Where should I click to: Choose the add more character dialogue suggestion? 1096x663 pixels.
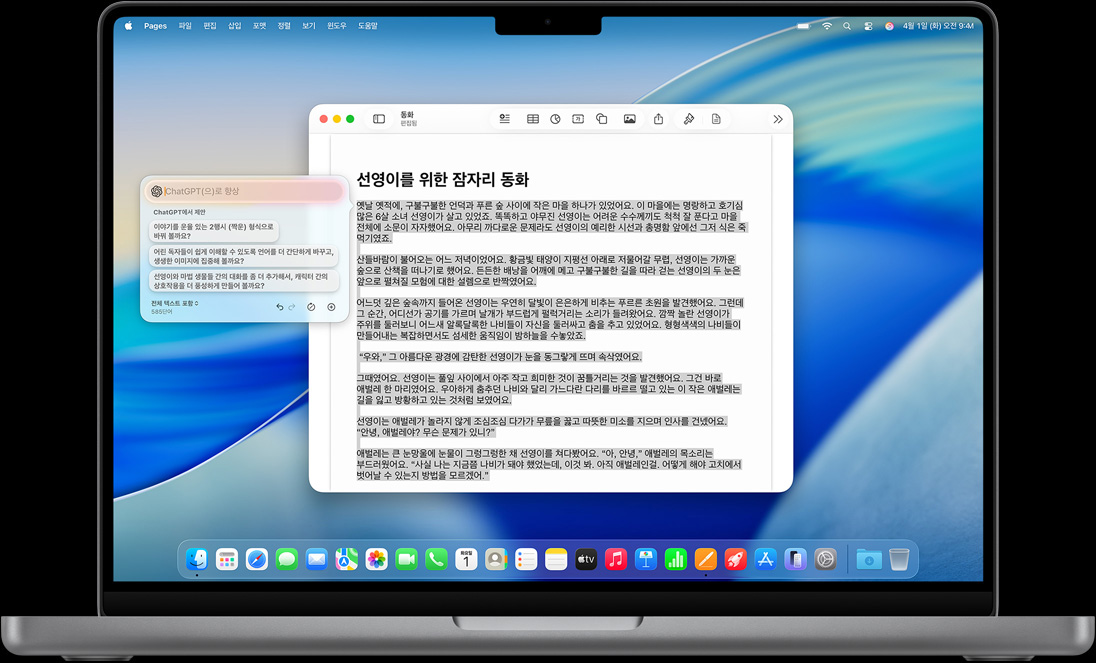pyautogui.click(x=244, y=281)
